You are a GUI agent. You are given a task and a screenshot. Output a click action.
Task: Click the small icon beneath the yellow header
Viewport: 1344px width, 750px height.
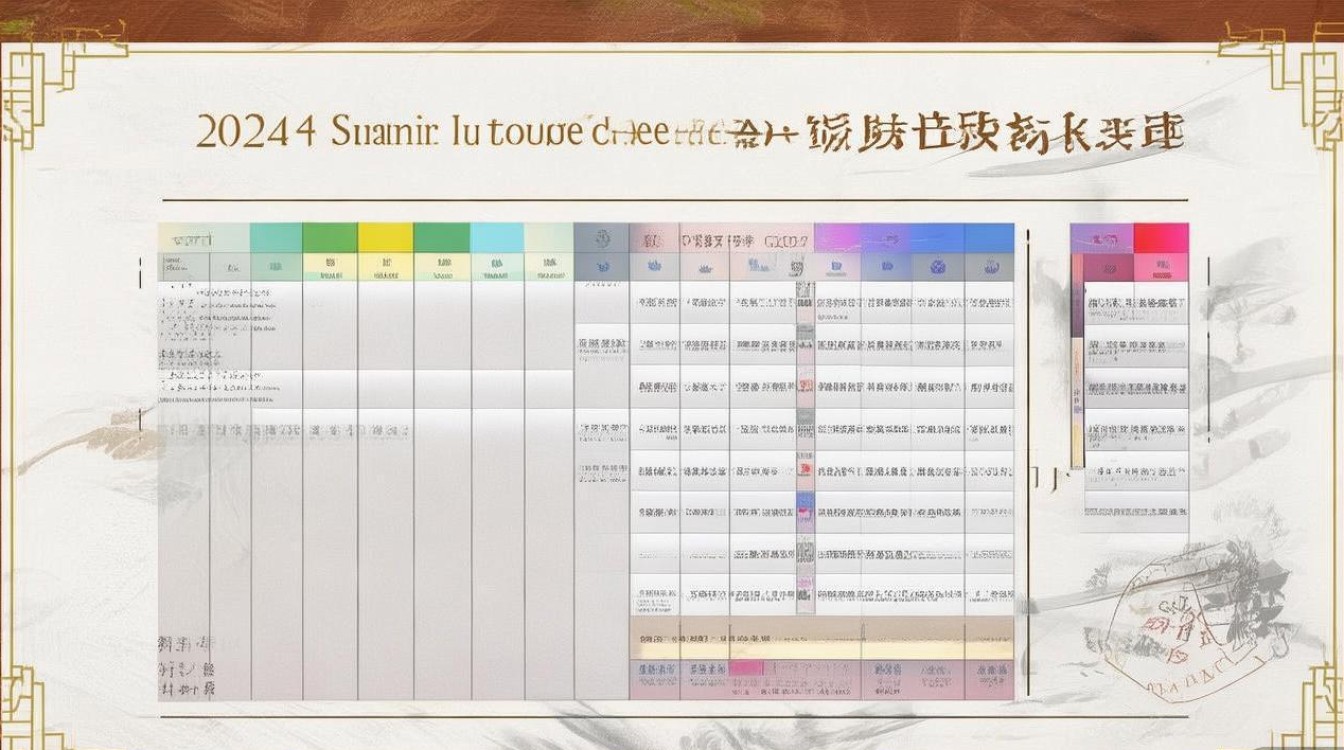385,267
